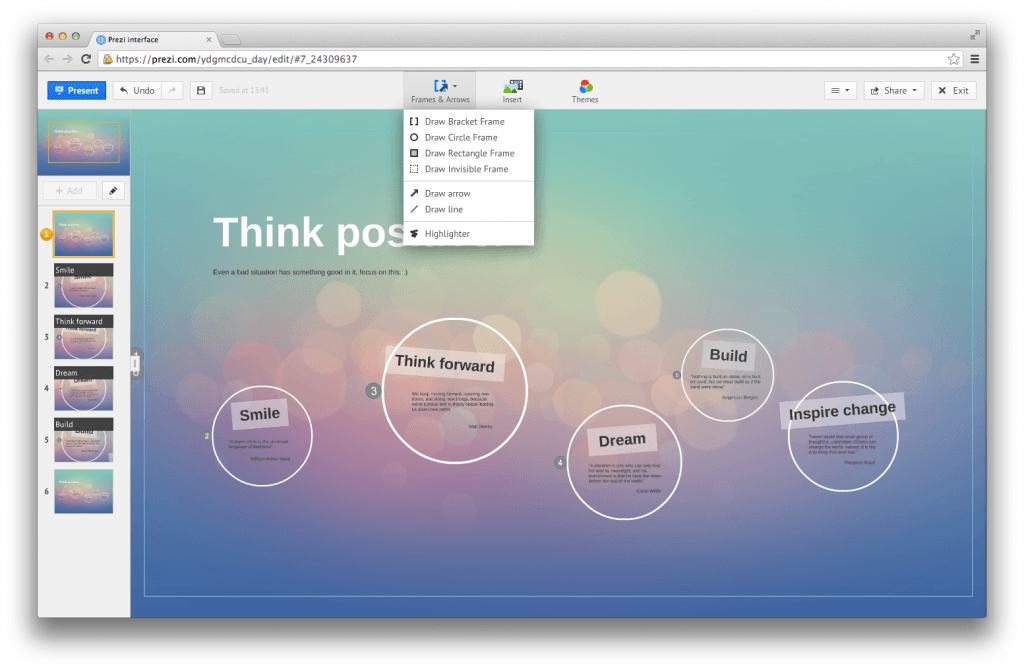The height and width of the screenshot is (669, 1024).
Task: Choose Draw Circle Frame option
Action: point(460,137)
